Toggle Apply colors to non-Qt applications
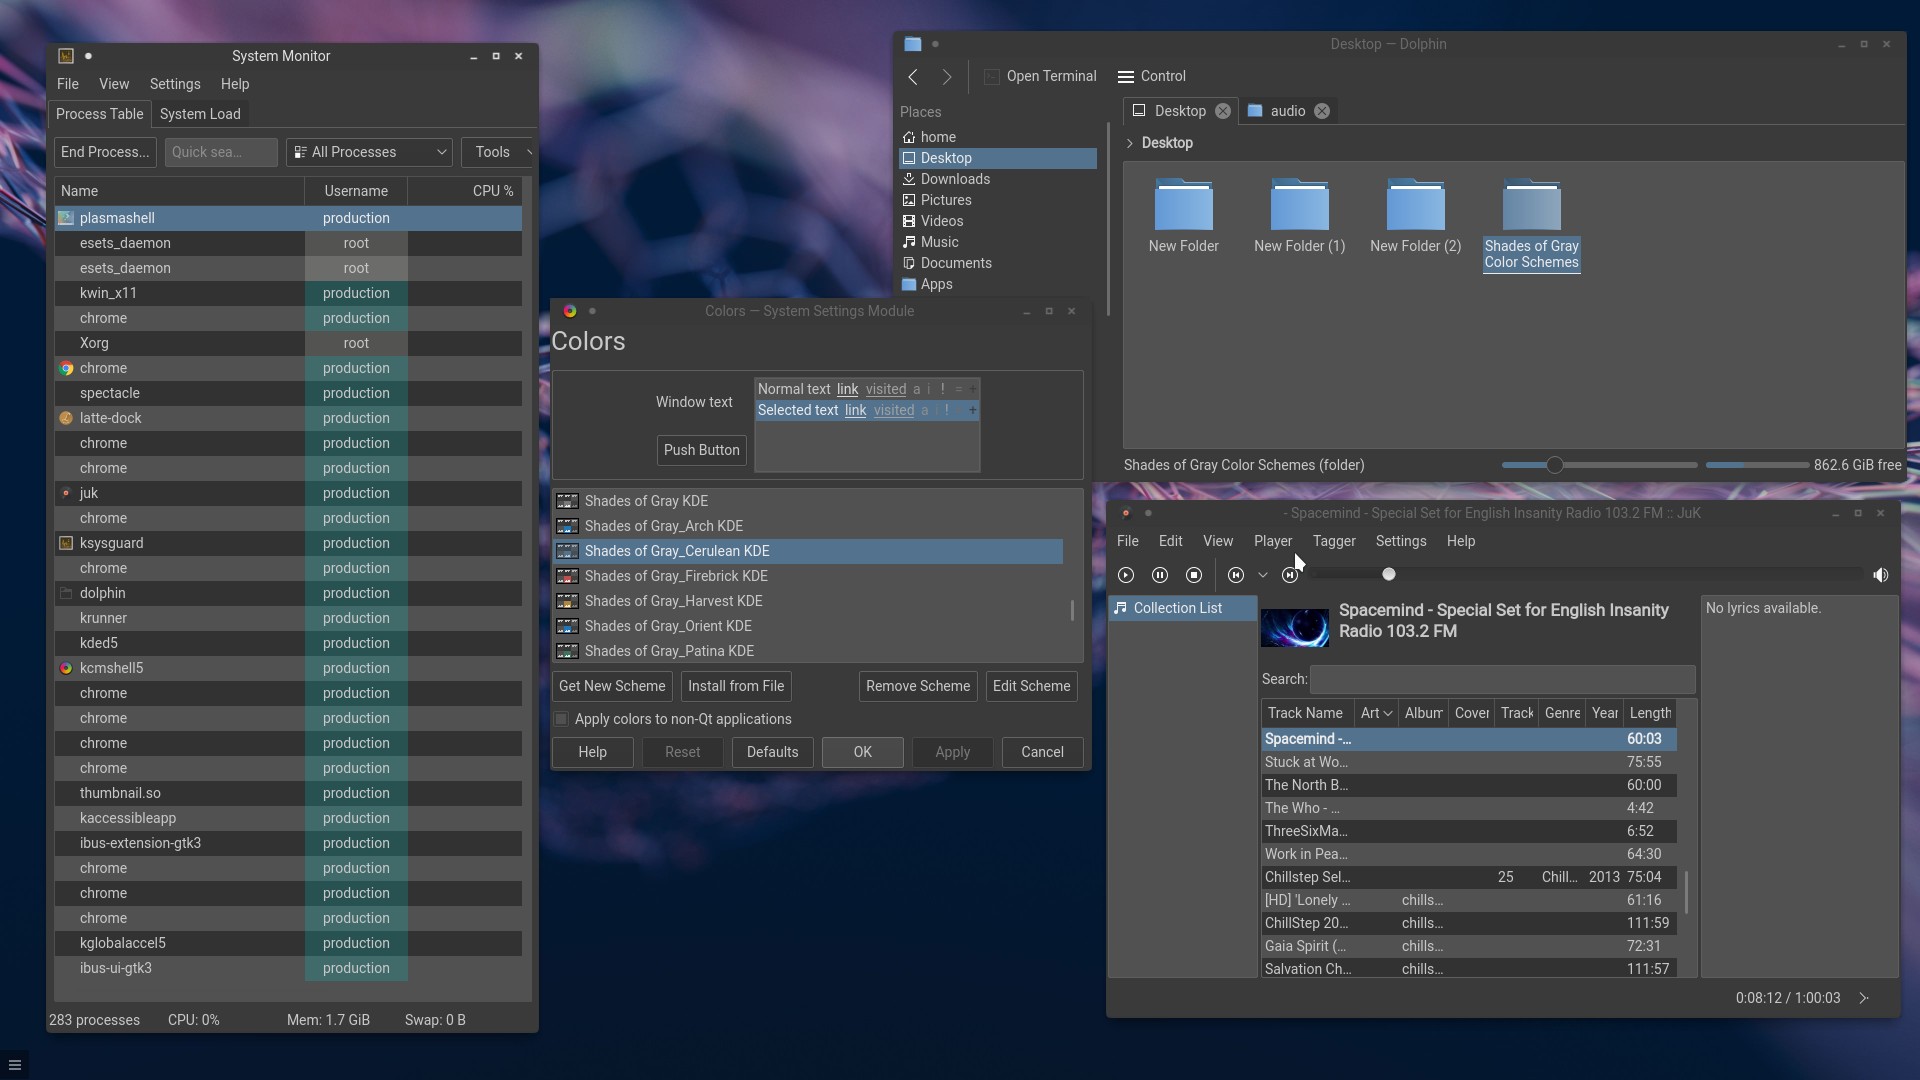The width and height of the screenshot is (1920, 1080). click(x=562, y=719)
